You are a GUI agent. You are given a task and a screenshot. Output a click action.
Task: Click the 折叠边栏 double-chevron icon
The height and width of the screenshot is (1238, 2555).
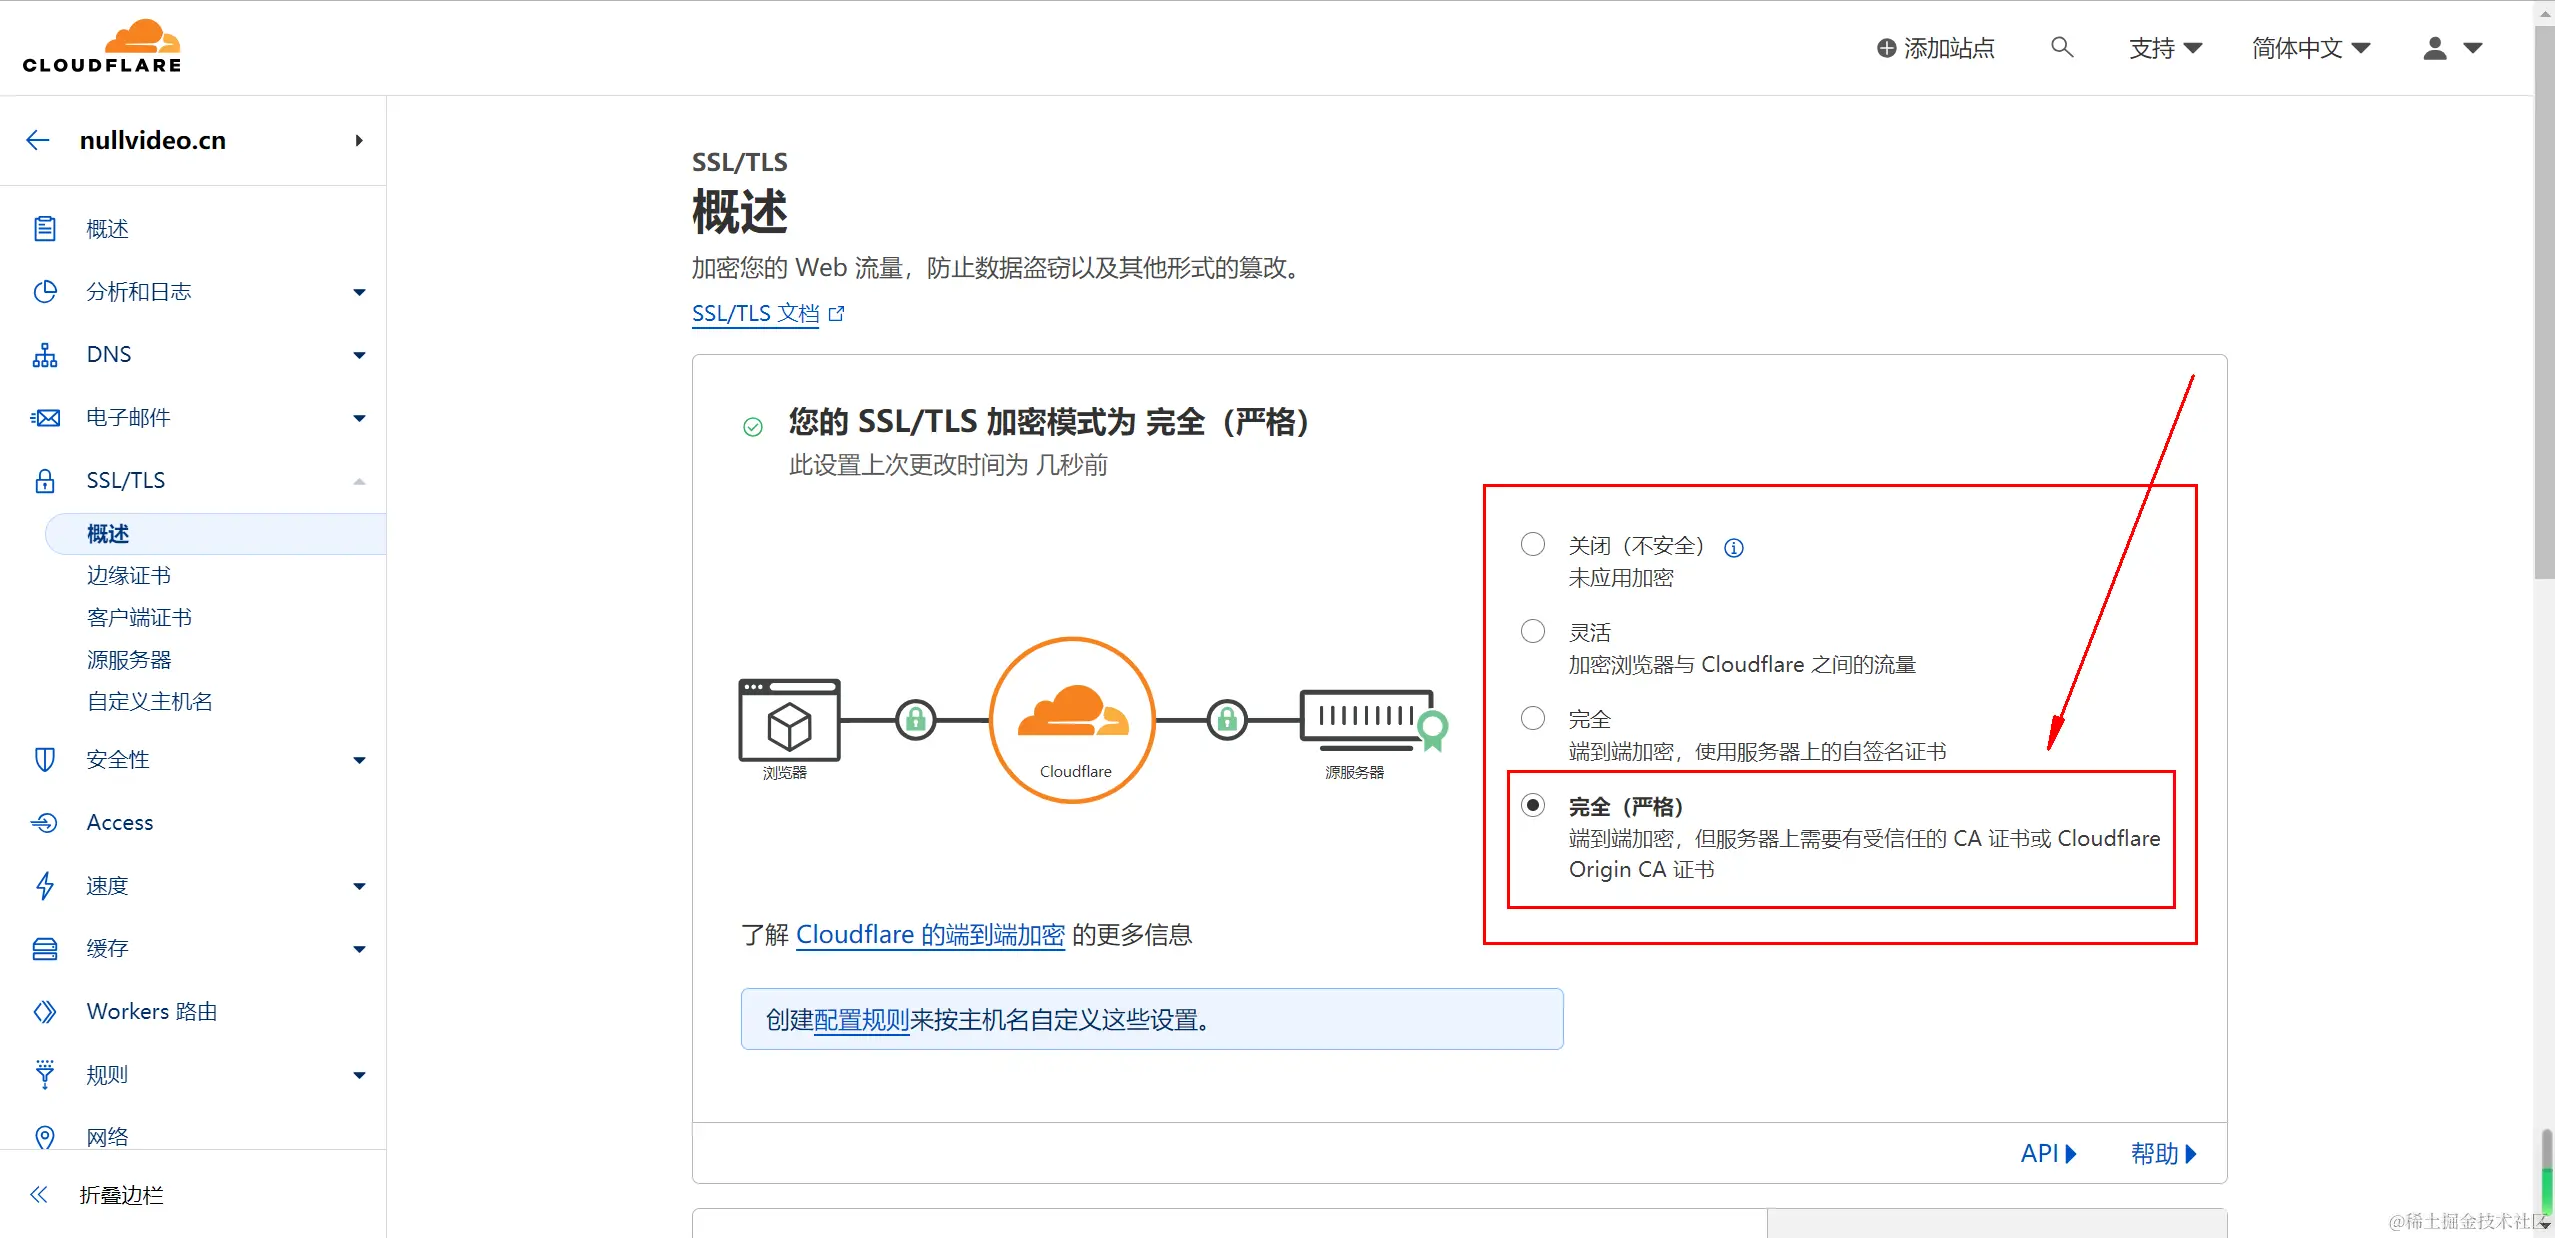(39, 1195)
